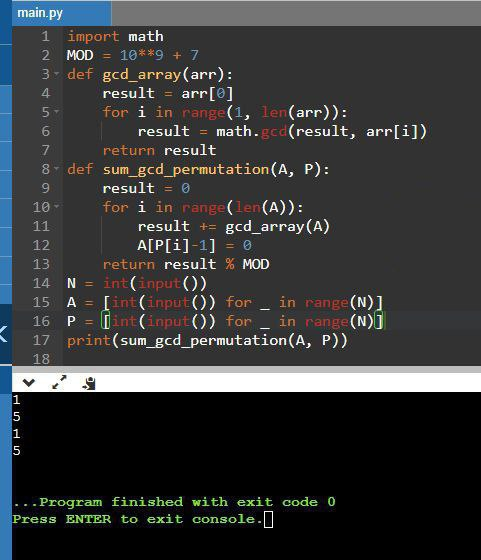Click the 'return result' statement on line 7
481x560 pixels.
(x=159, y=150)
